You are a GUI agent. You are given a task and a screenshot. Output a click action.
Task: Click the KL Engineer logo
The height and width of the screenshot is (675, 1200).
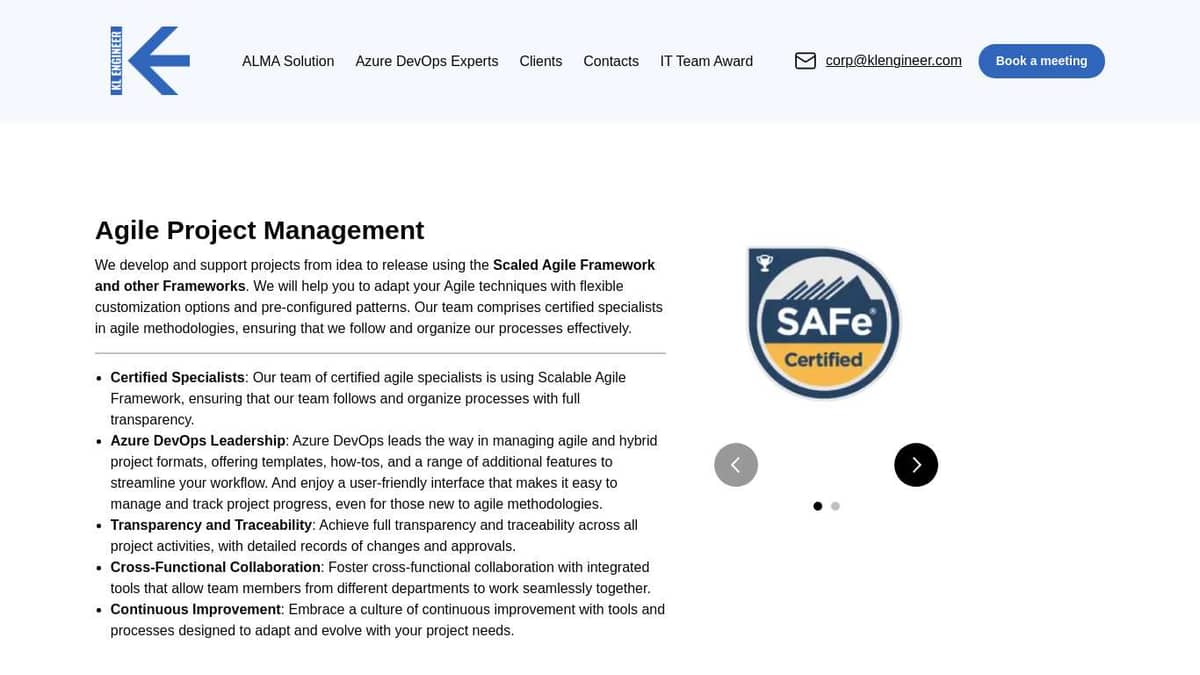pos(150,61)
